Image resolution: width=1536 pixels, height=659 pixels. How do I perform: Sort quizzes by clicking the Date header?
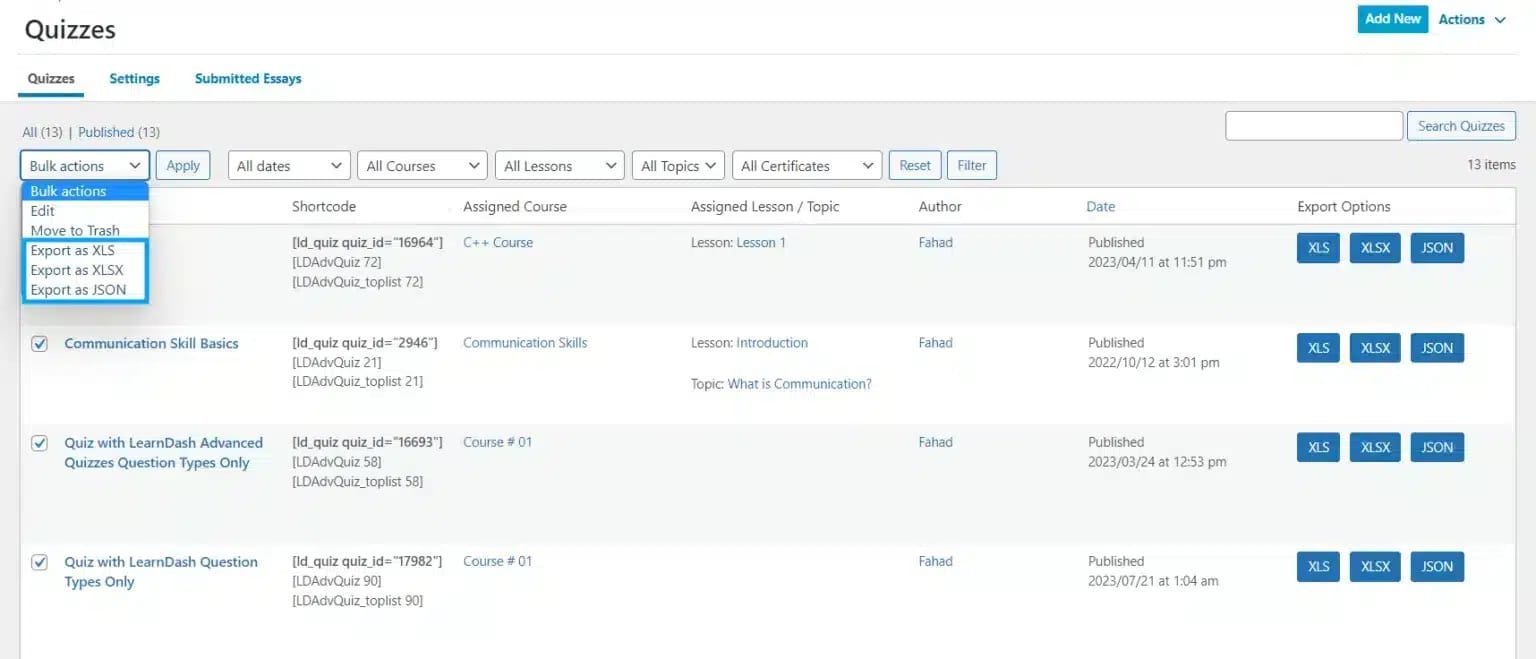point(1100,206)
